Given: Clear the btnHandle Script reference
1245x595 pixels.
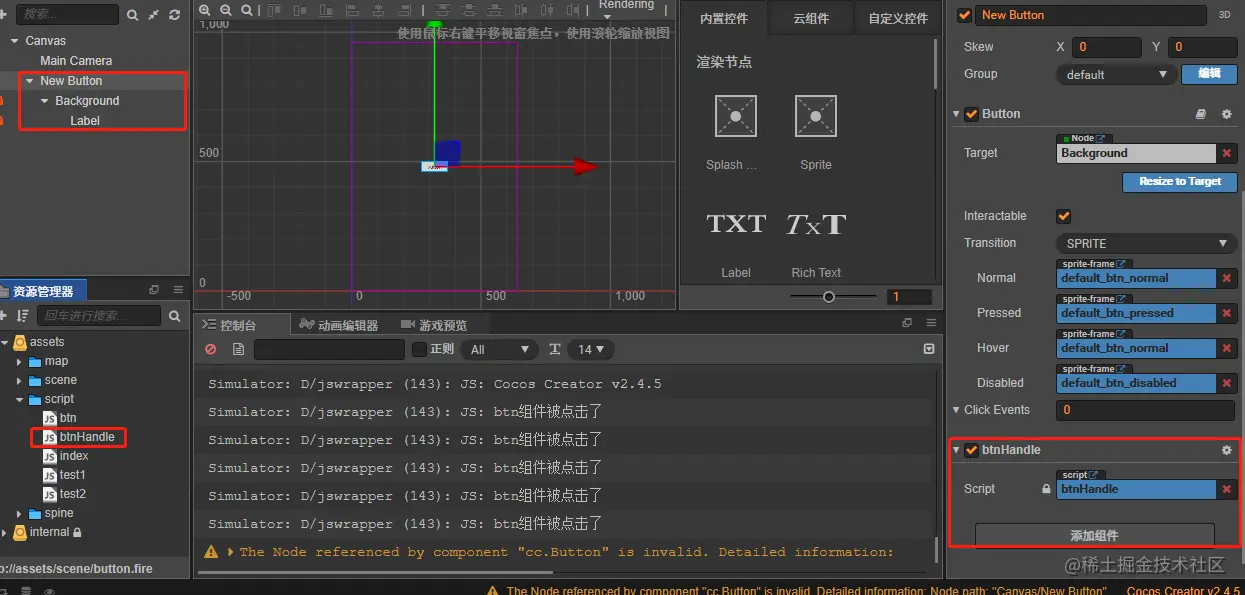Looking at the screenshot, I should pos(1227,489).
